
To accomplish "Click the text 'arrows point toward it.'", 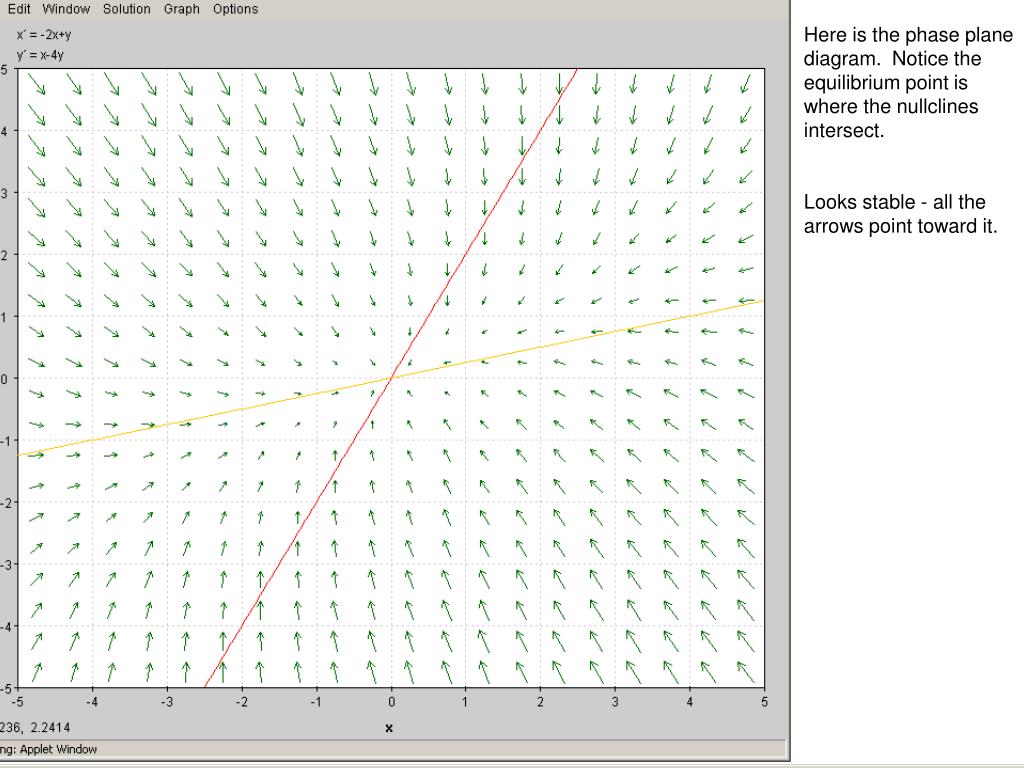I will [x=901, y=226].
